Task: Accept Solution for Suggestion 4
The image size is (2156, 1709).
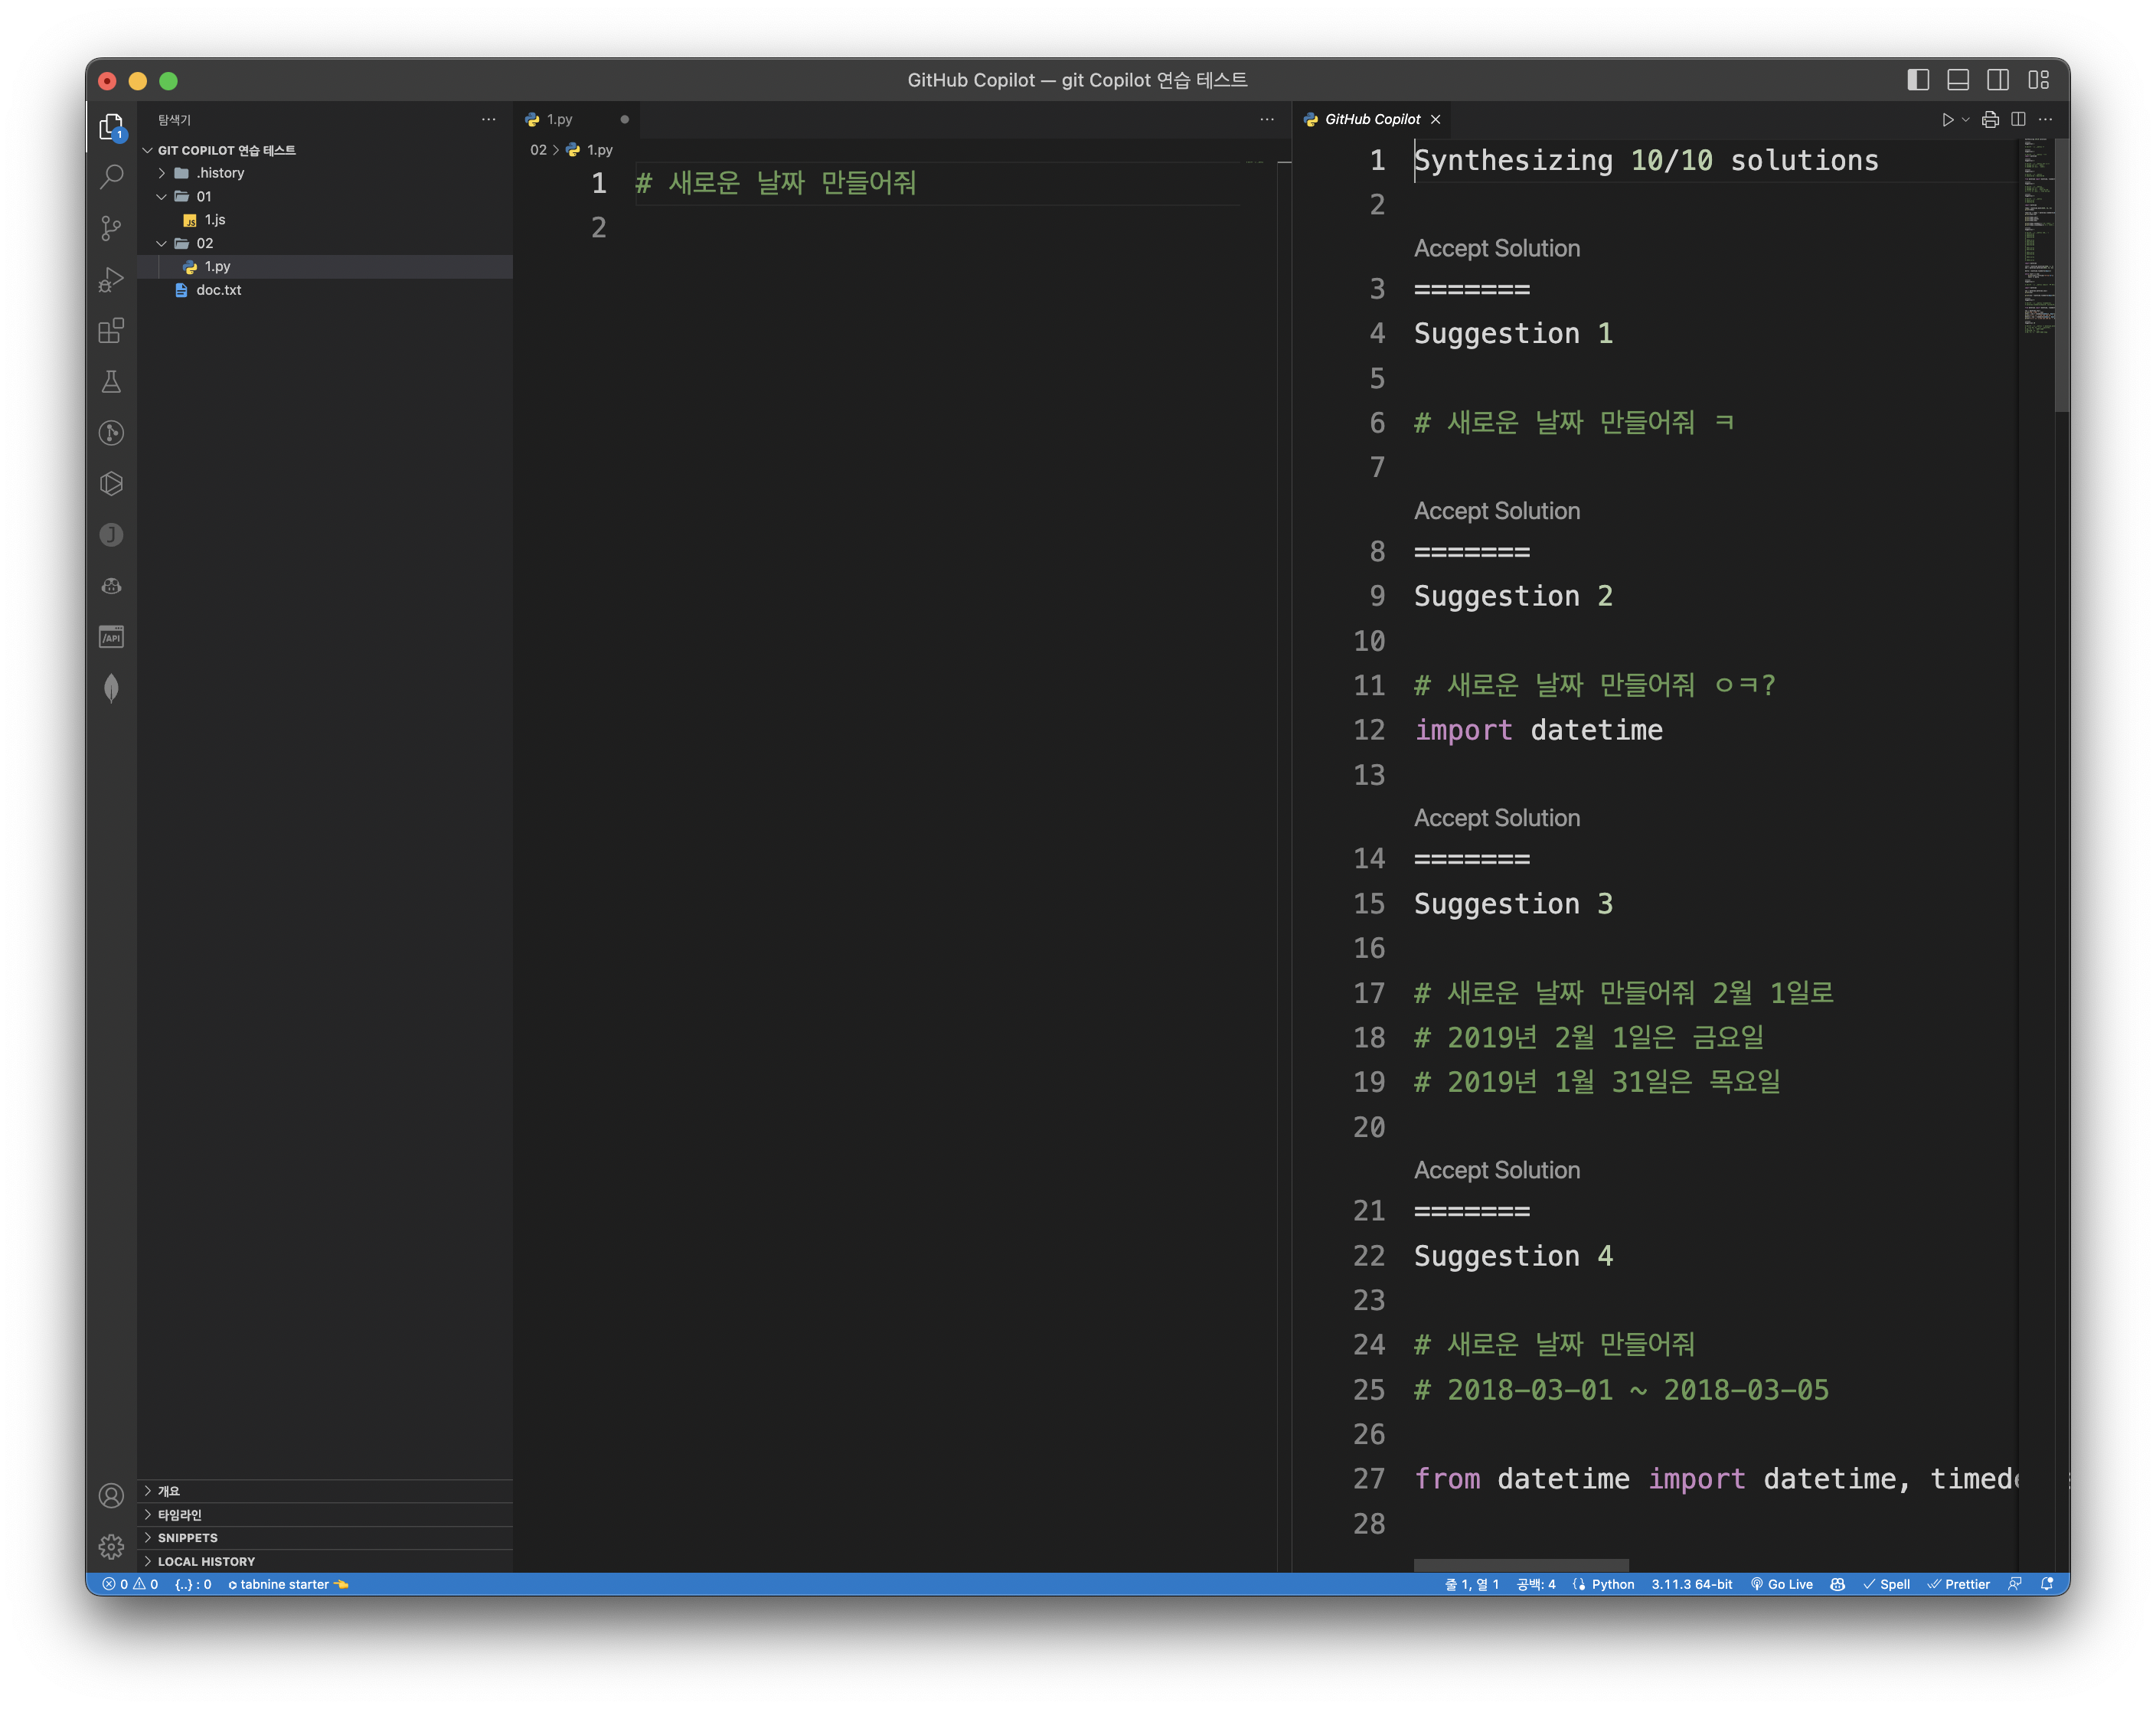Action: (1497, 1170)
